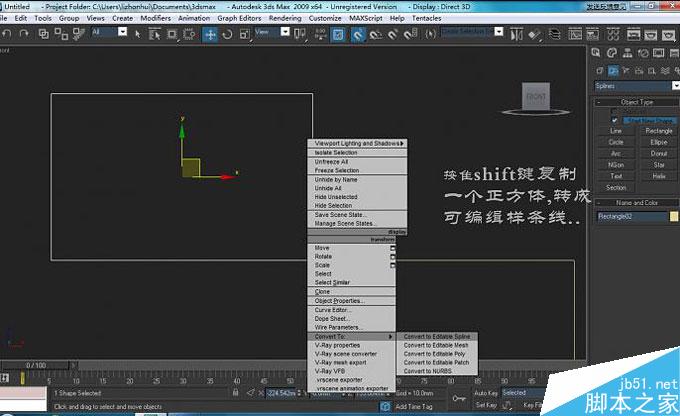Click Clone in the quad menu

pos(322,292)
